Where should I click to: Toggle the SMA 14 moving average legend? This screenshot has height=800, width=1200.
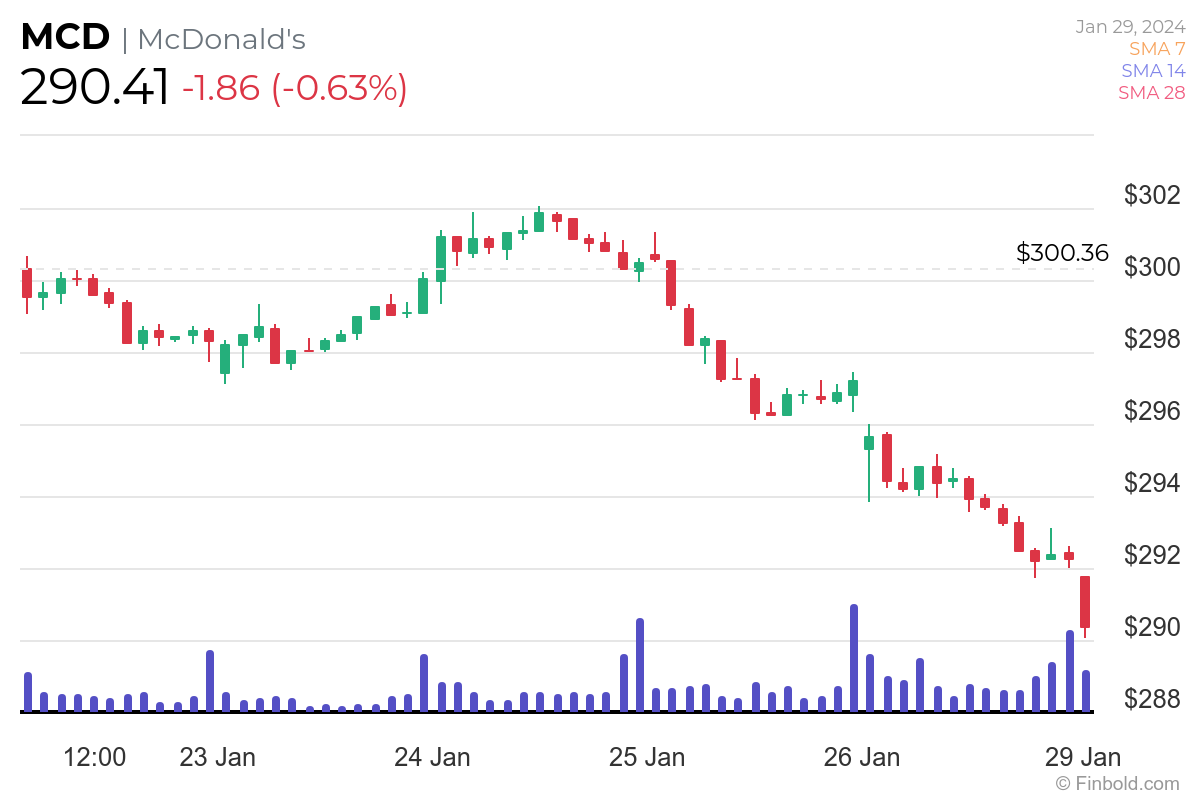pos(1153,70)
